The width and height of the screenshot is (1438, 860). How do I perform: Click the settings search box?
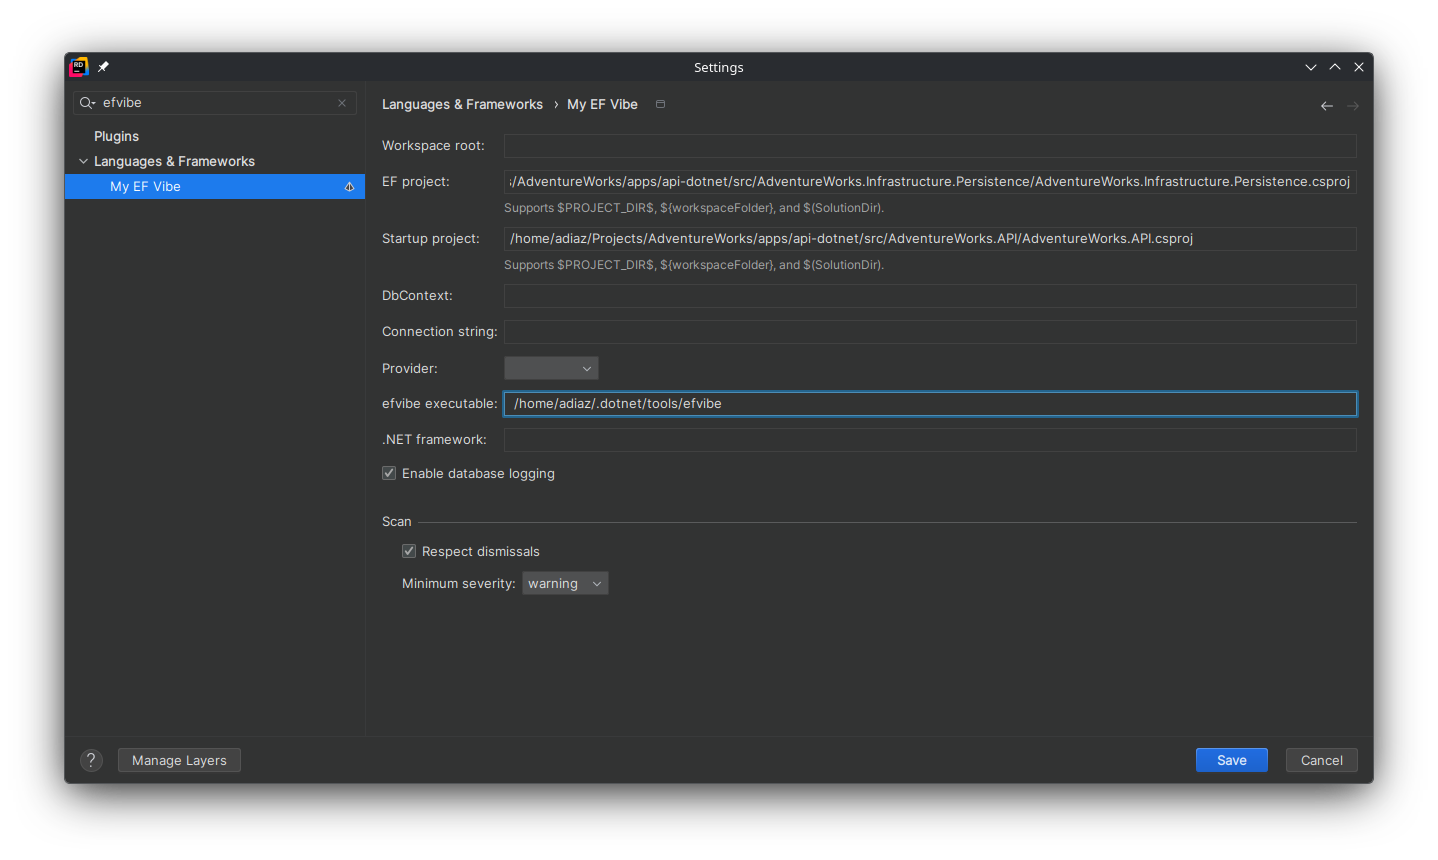click(x=215, y=103)
